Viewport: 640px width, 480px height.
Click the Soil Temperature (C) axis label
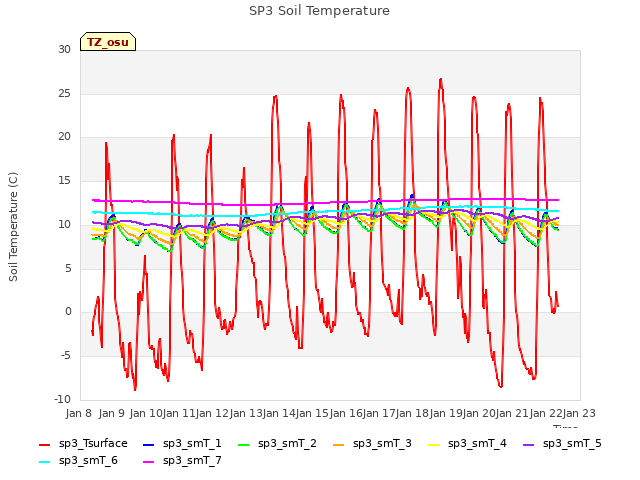tap(13, 227)
